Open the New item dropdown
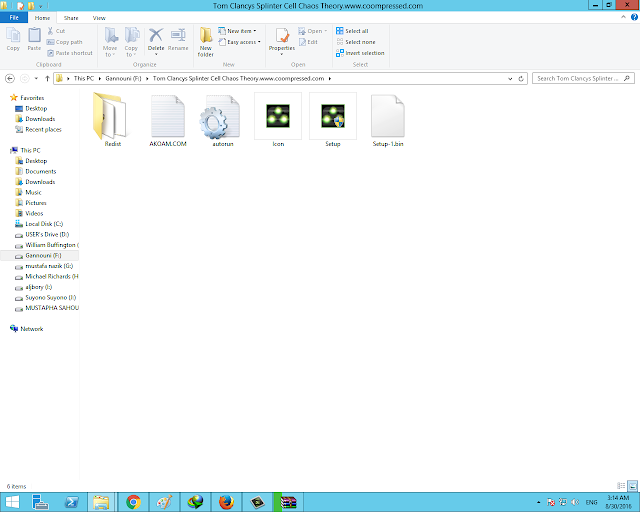Viewport: 640px width, 512px height. (237, 31)
